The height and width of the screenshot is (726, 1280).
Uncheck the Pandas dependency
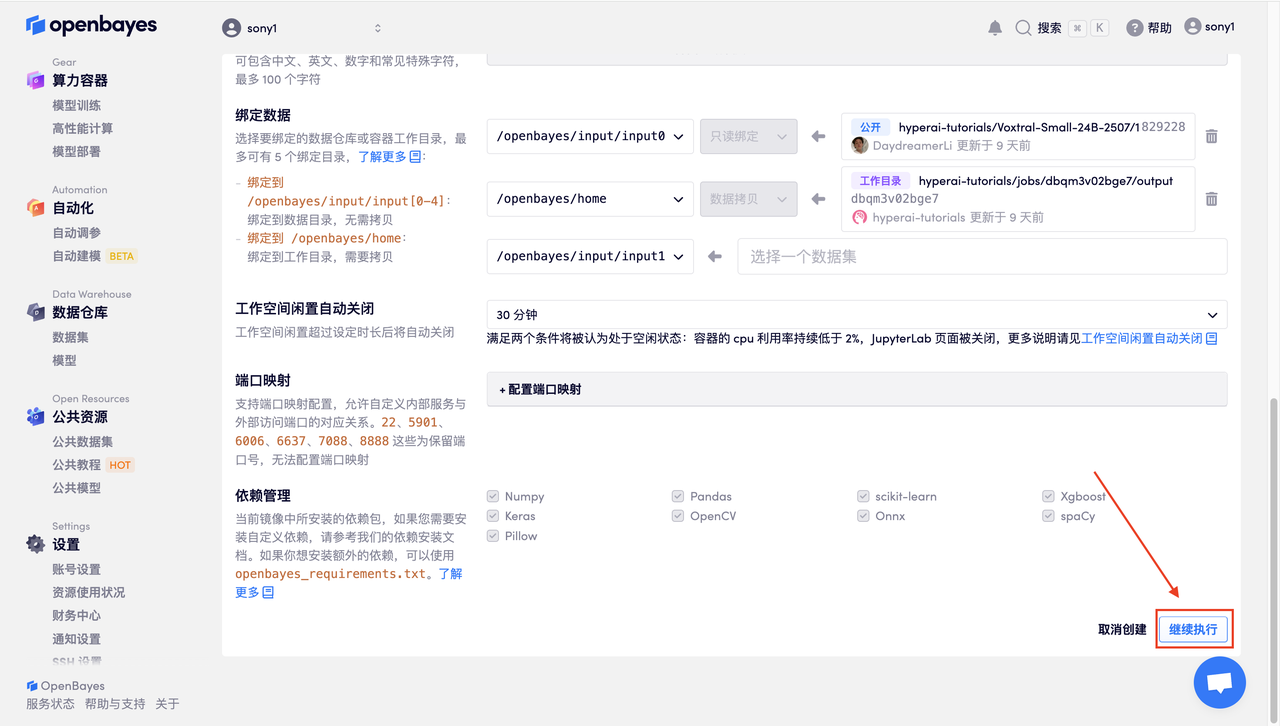coord(677,495)
